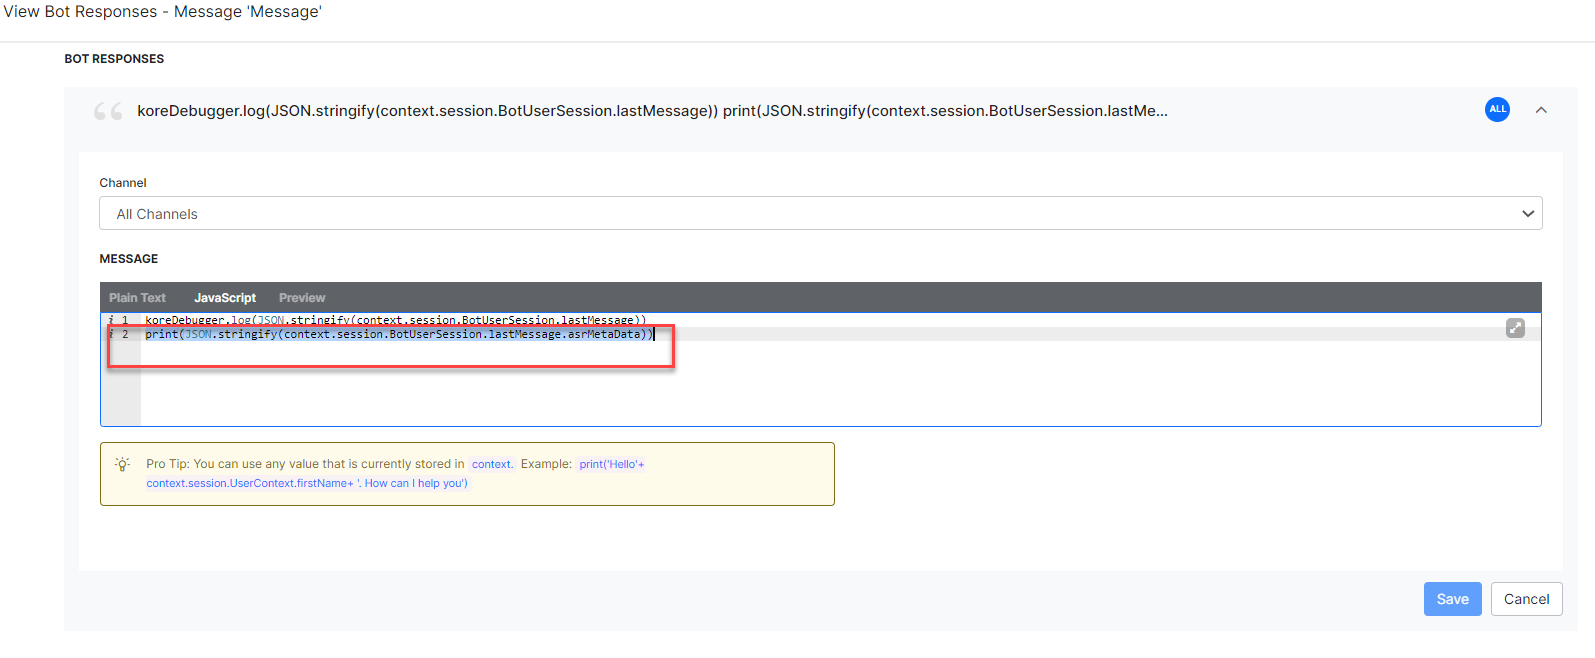Collapse the bot response using the chevron
The height and width of the screenshot is (658, 1595).
coord(1541,110)
